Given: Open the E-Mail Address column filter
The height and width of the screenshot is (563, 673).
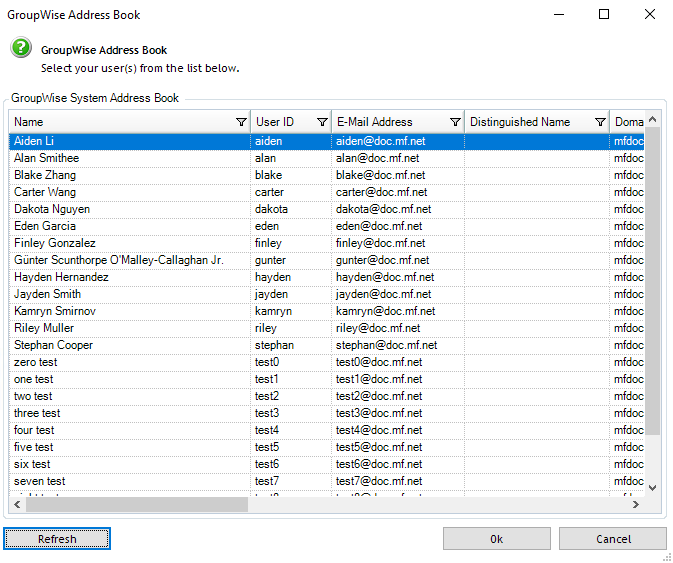Looking at the screenshot, I should (x=455, y=122).
